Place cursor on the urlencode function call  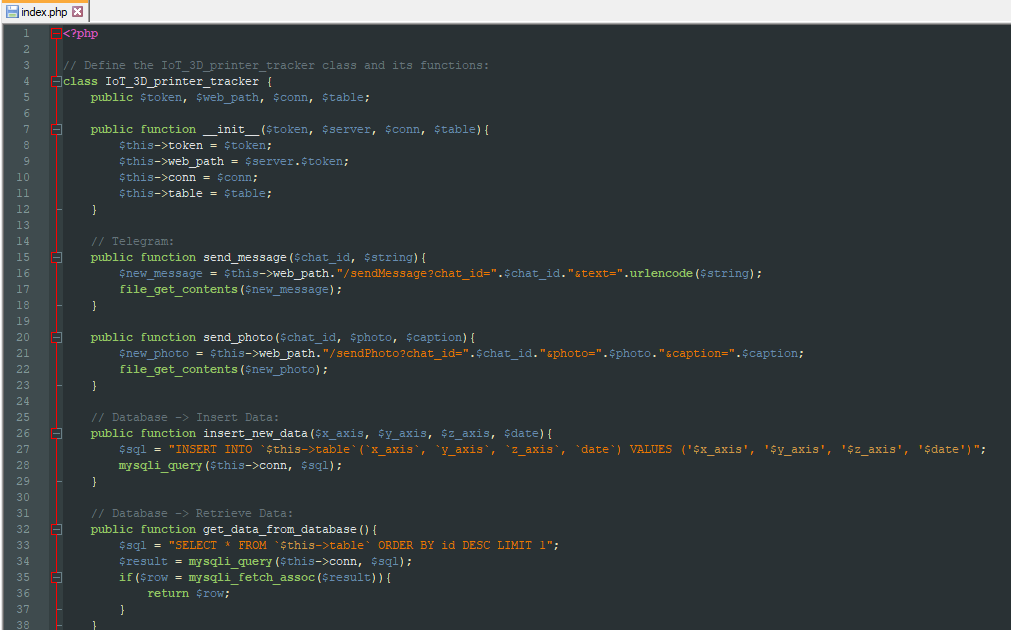[664, 273]
